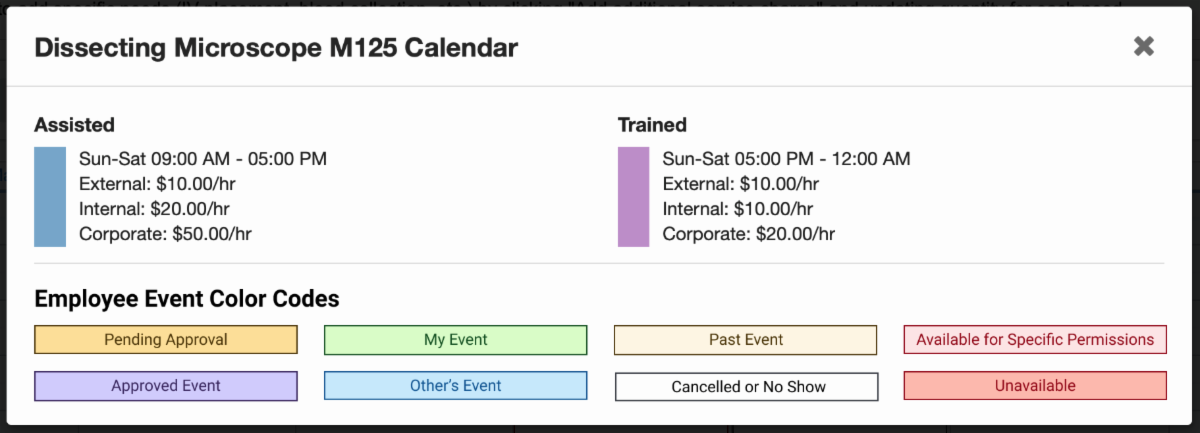The width and height of the screenshot is (1200, 433).
Task: Select the red Unavailable color code
Action: point(1035,386)
